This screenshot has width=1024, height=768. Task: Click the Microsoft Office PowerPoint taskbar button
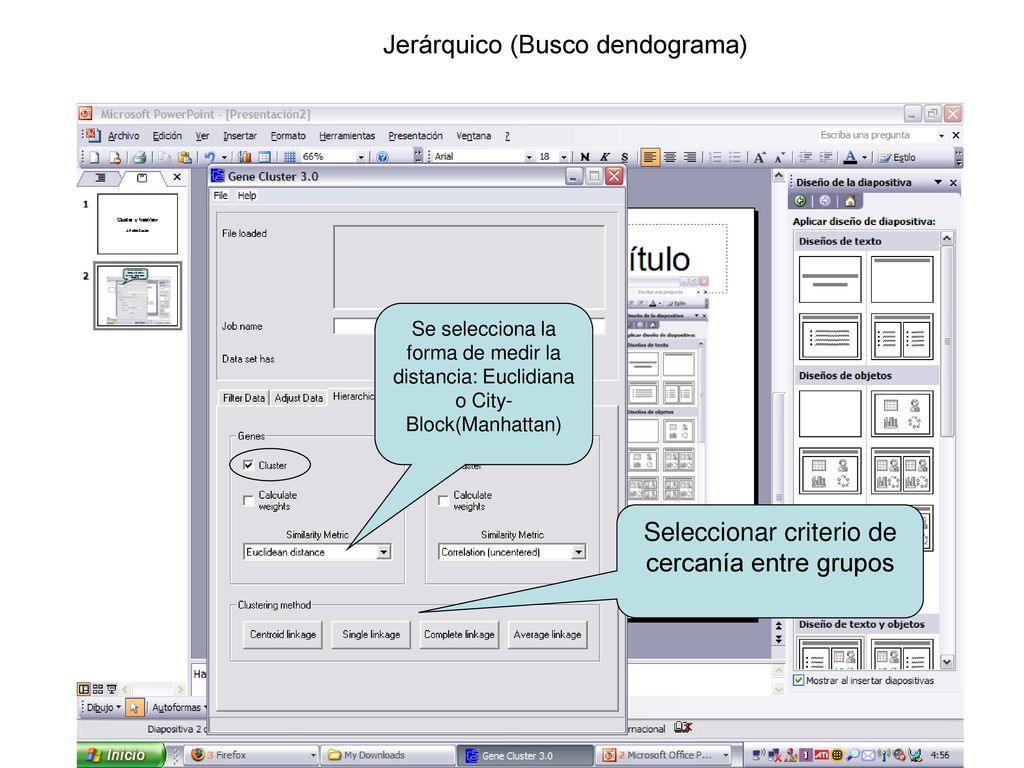(x=665, y=756)
